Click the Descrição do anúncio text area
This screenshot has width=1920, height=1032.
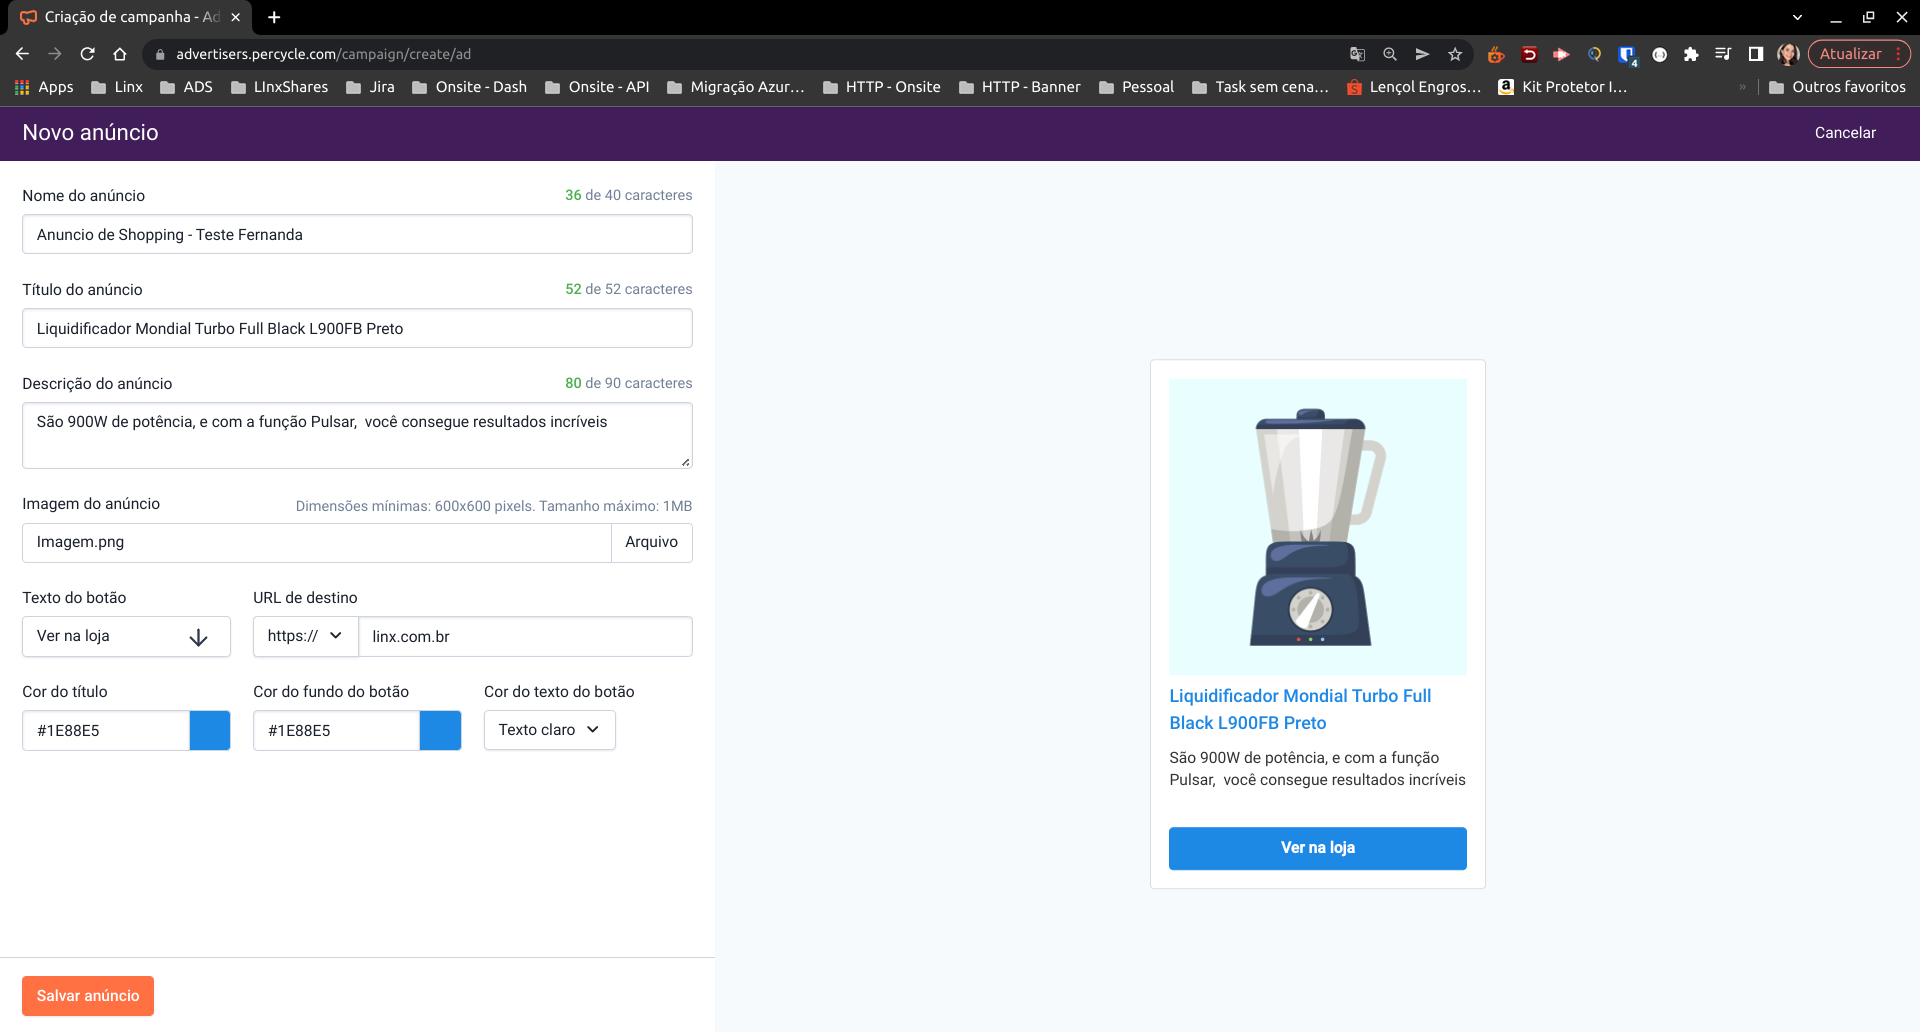357,436
